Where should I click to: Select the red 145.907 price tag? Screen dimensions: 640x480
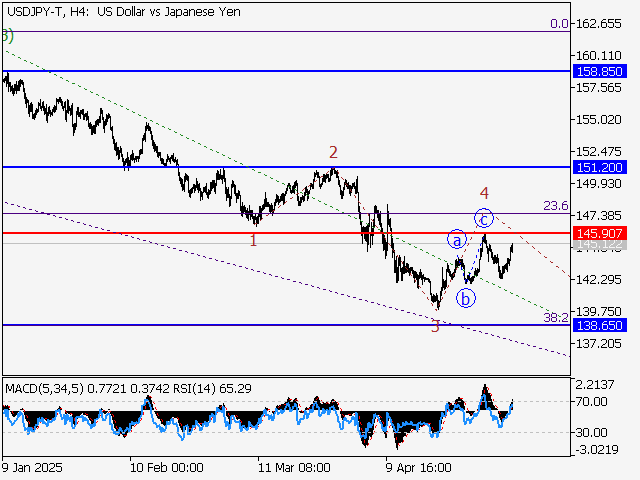(x=600, y=233)
